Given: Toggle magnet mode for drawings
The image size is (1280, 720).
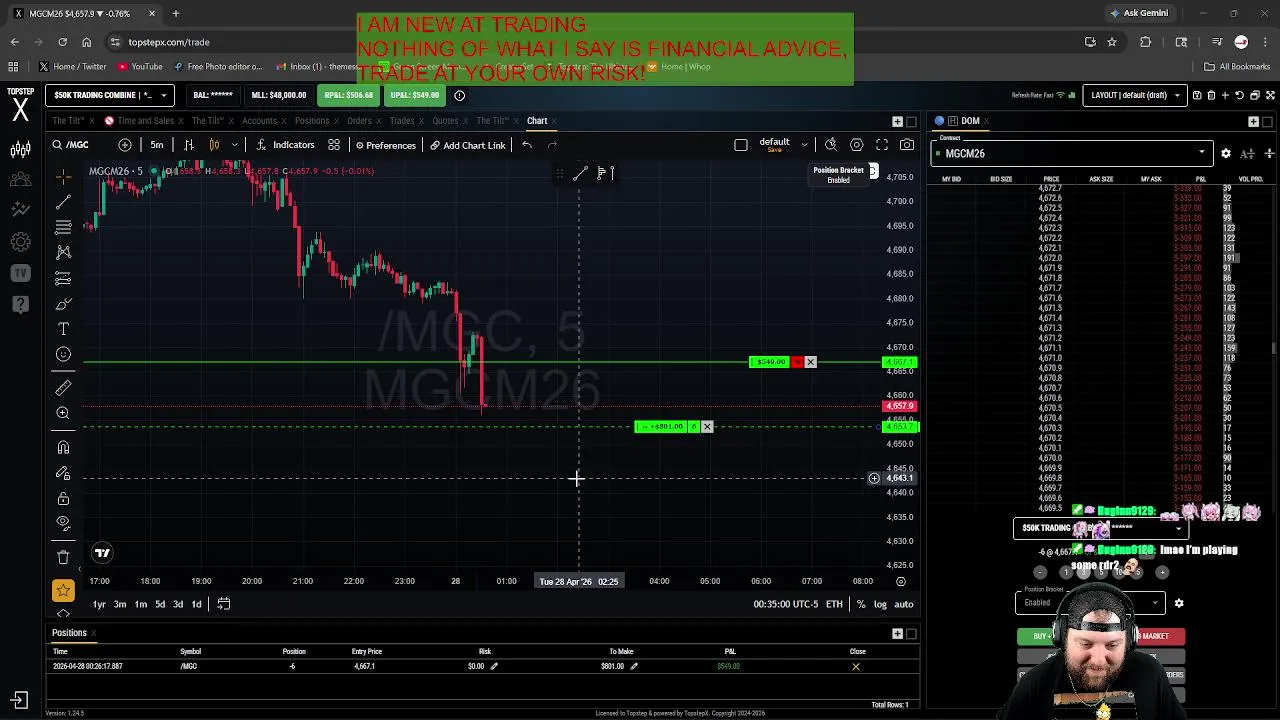Looking at the screenshot, I should [63, 447].
